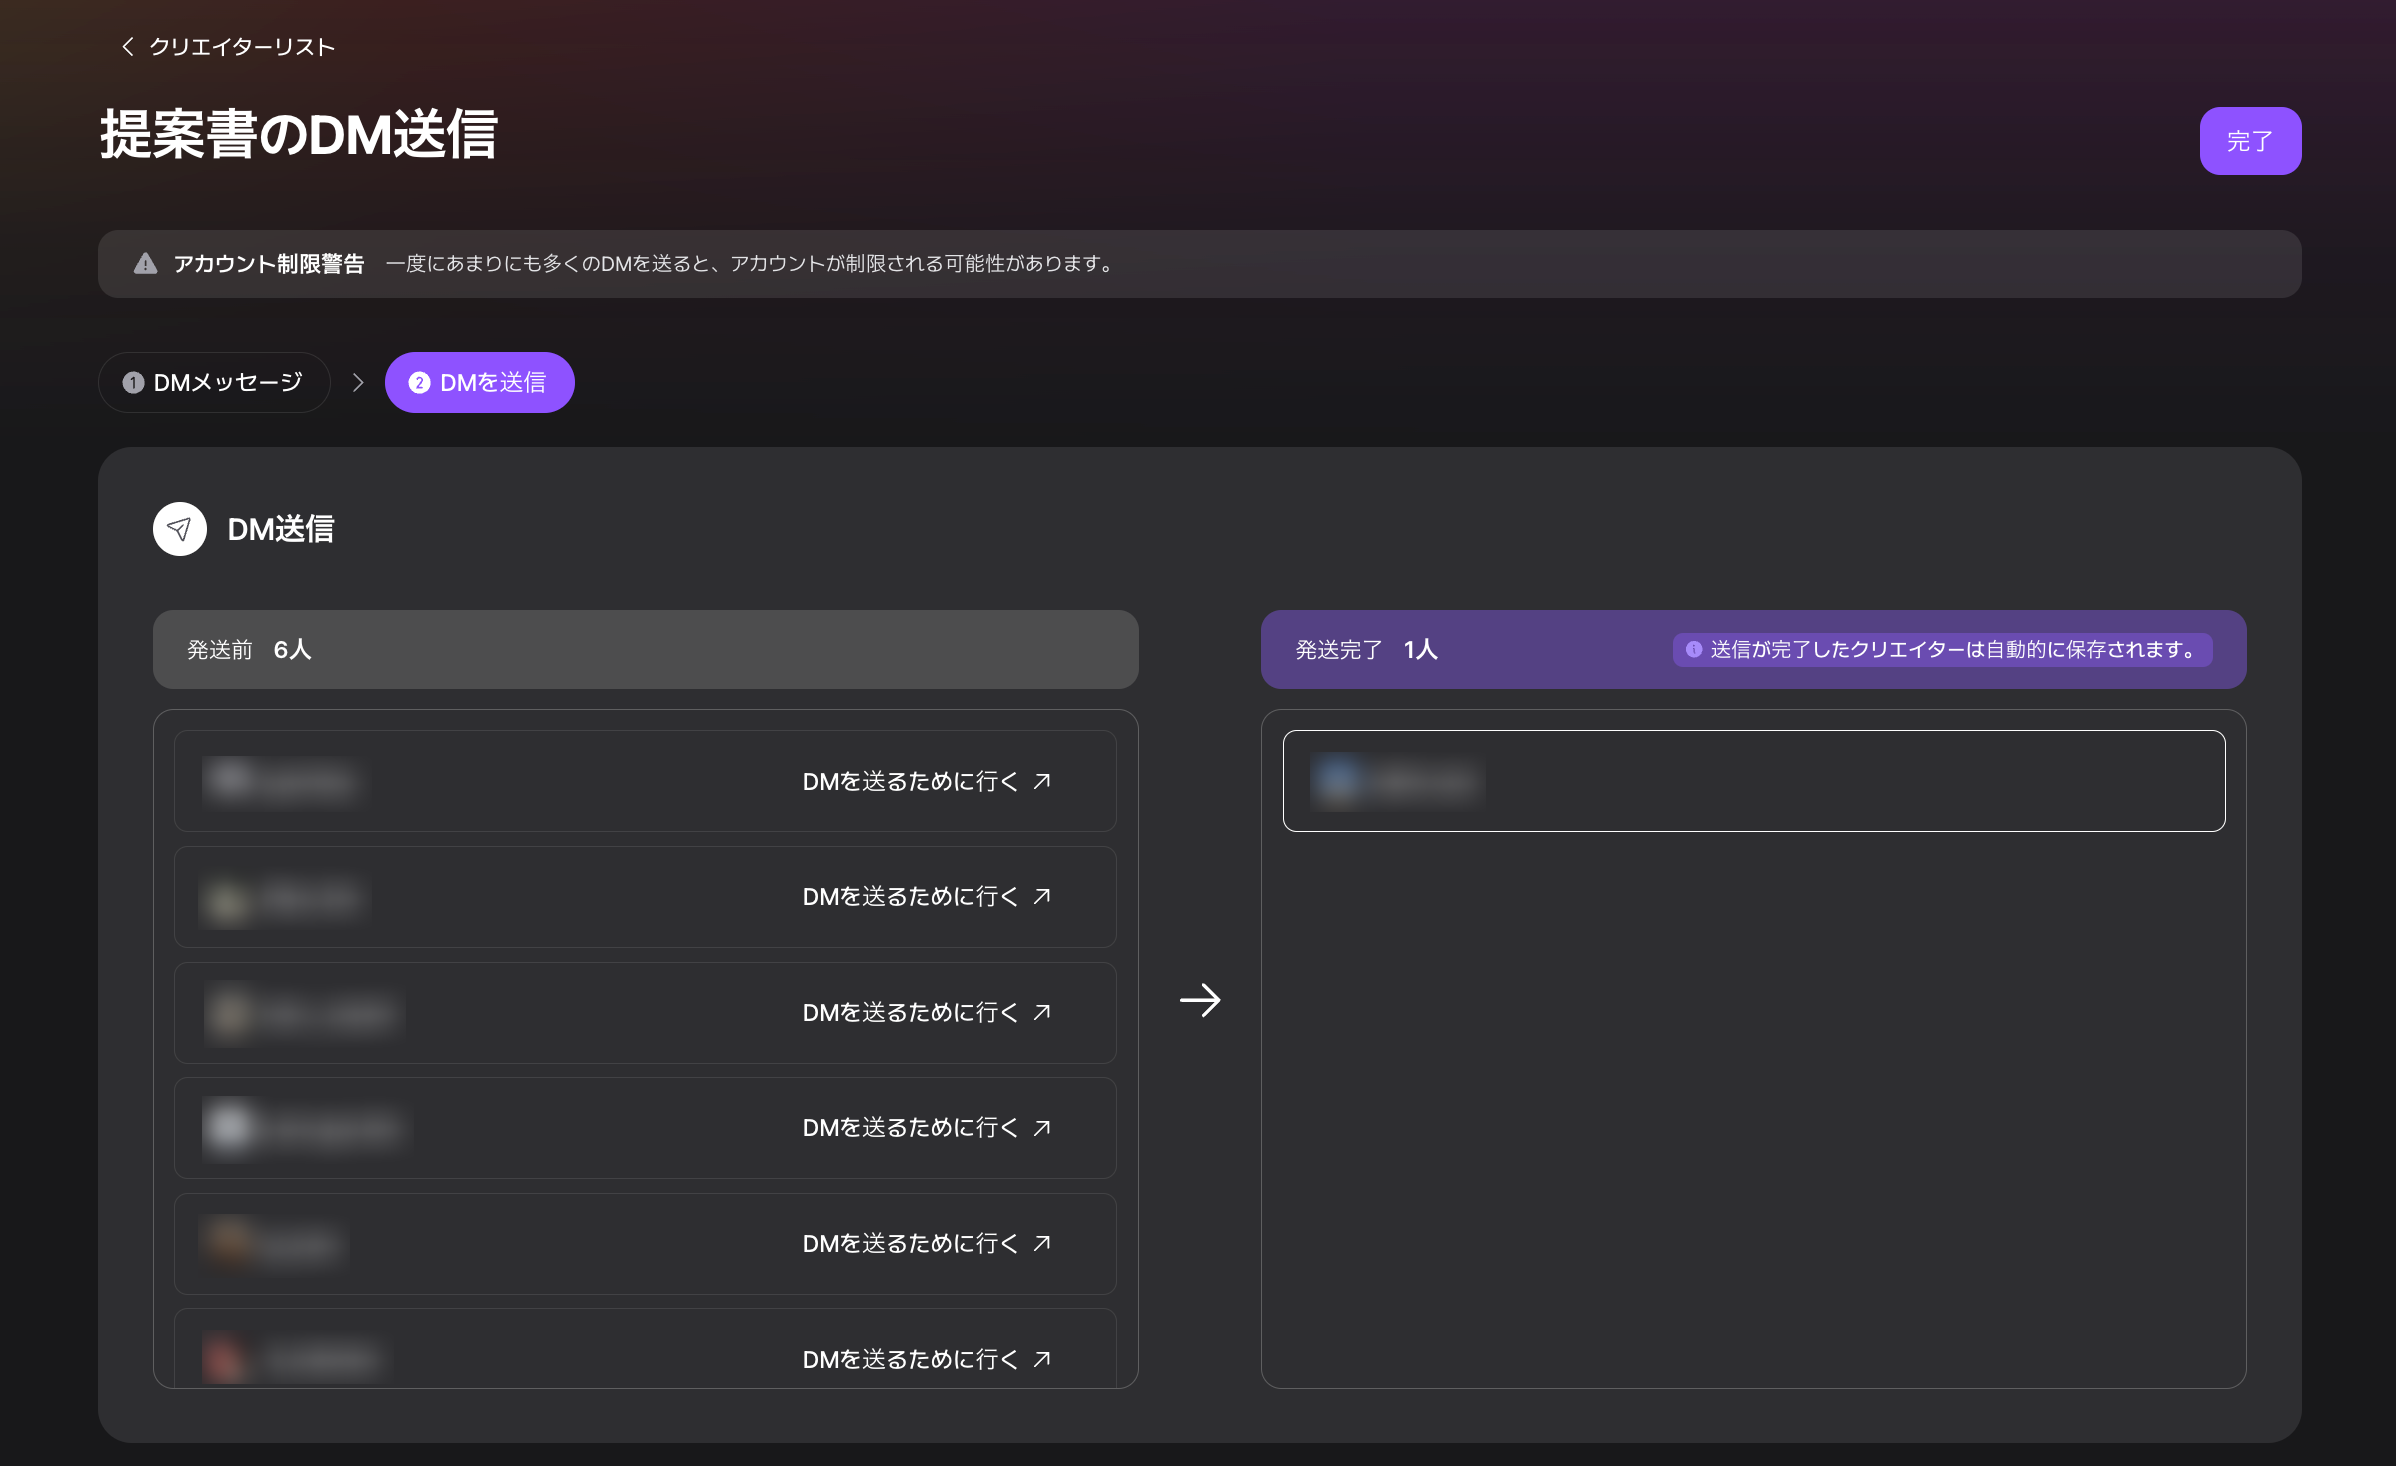Click クリエイターリスト back link text

(242, 47)
